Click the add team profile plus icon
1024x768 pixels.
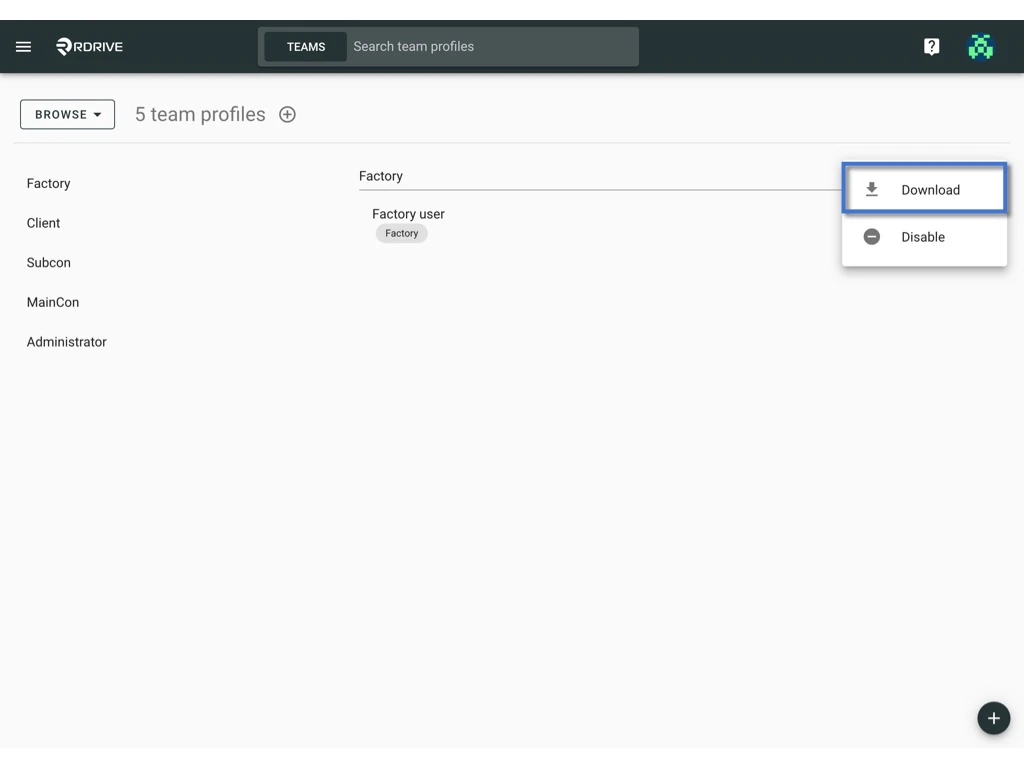[287, 114]
